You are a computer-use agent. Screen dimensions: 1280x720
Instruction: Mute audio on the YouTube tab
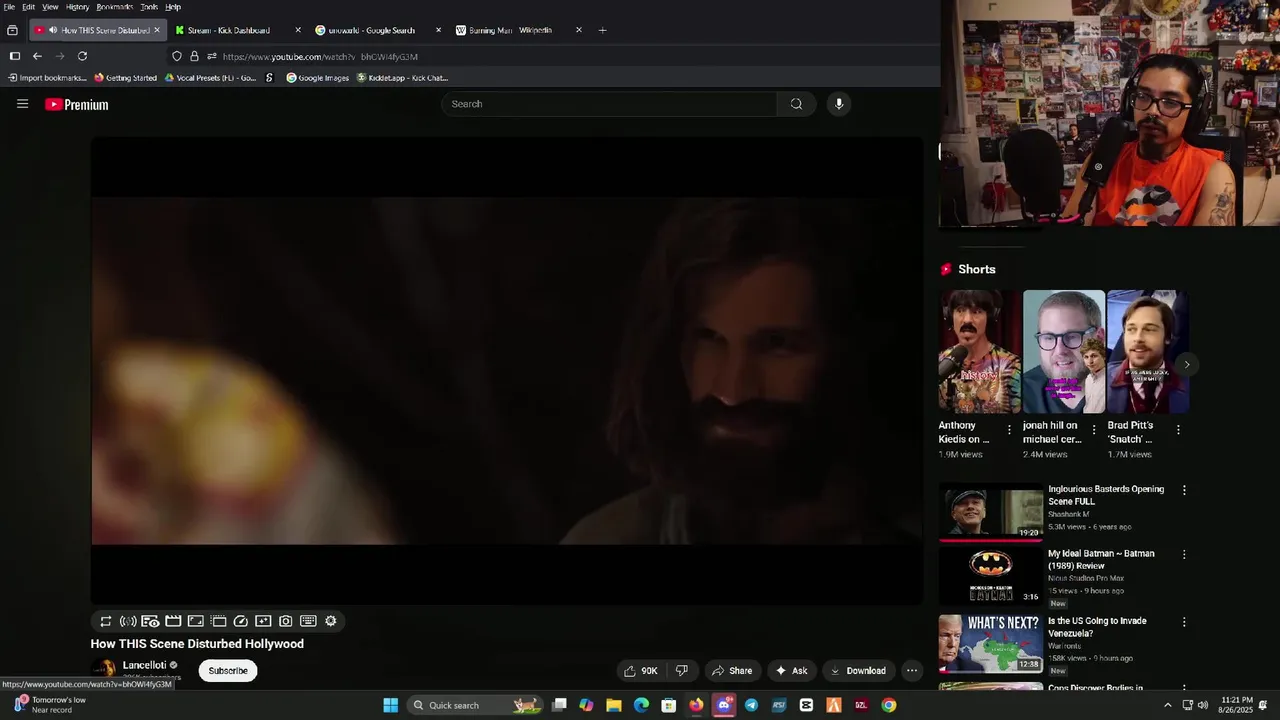point(52,30)
